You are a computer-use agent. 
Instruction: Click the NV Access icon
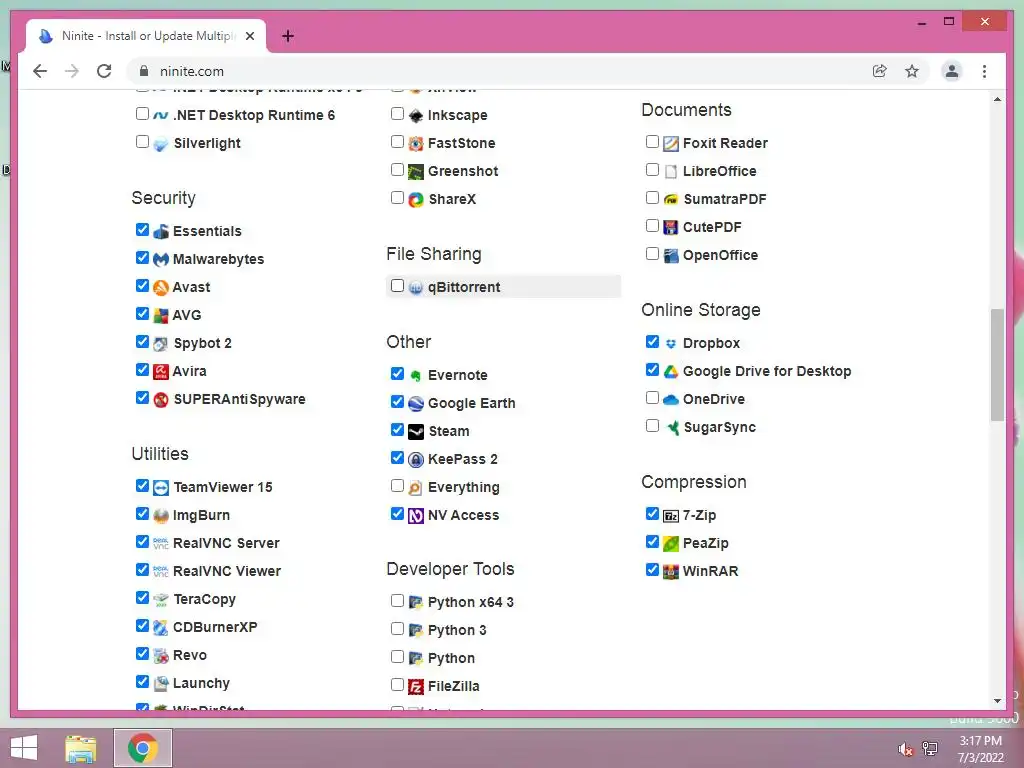pos(416,516)
